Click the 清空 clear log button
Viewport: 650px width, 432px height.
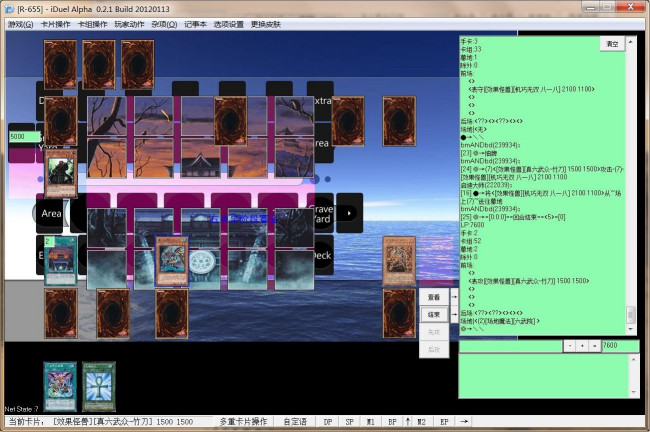612,44
